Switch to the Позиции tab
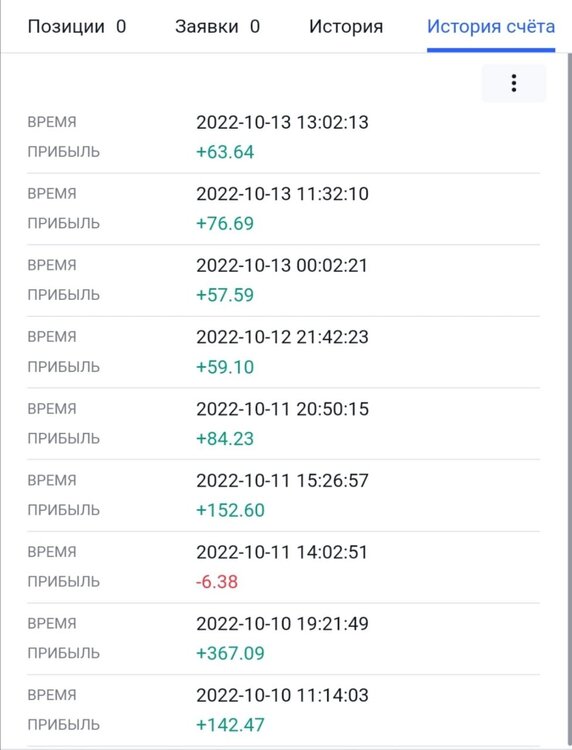 click(x=77, y=26)
